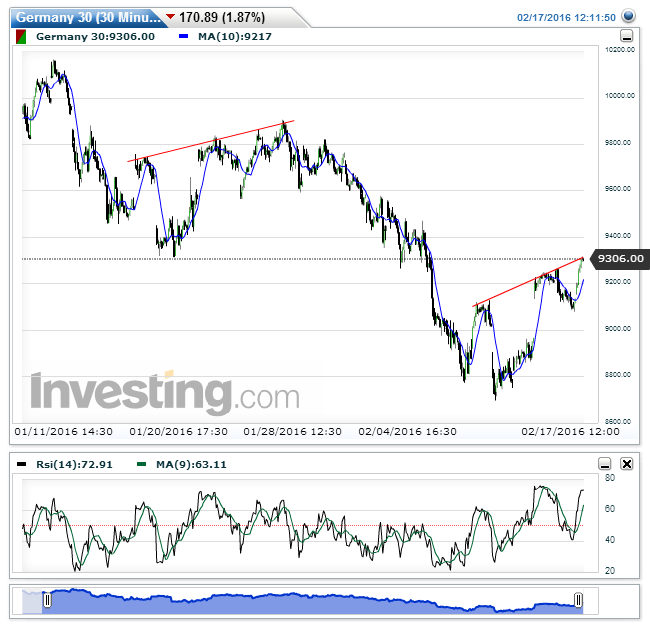This screenshot has width=650, height=627.
Task: Collapse the main price chart panel
Action: point(627,34)
